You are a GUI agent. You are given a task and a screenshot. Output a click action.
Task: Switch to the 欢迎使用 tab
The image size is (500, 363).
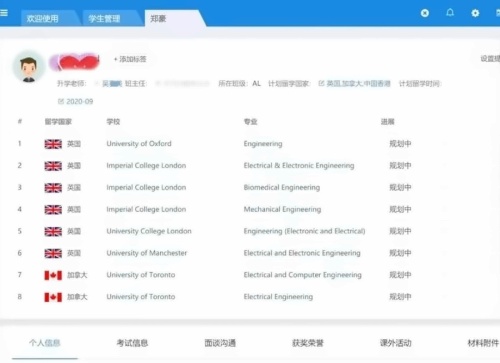pyautogui.click(x=43, y=19)
